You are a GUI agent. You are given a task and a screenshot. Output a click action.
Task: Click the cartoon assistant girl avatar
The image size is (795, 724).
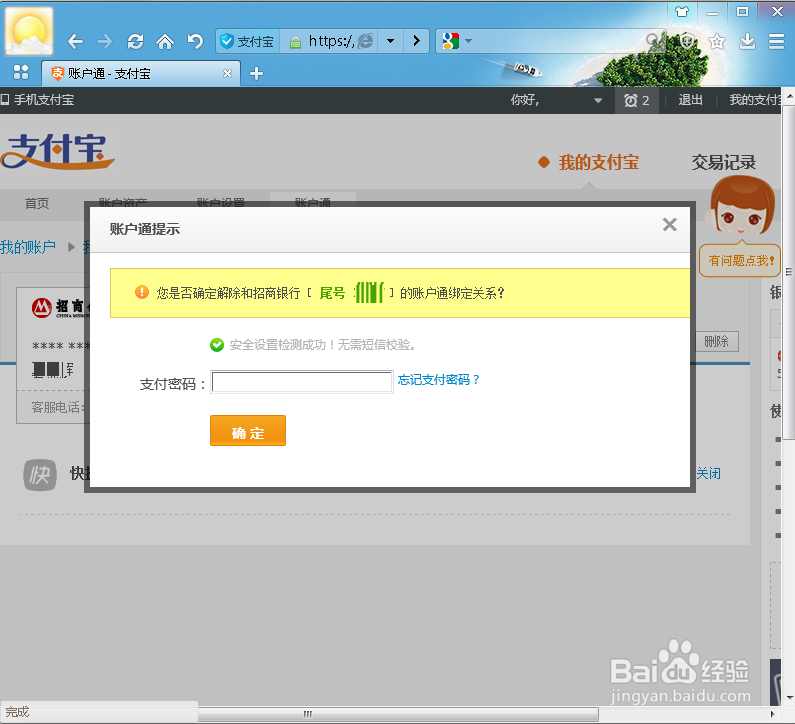741,206
